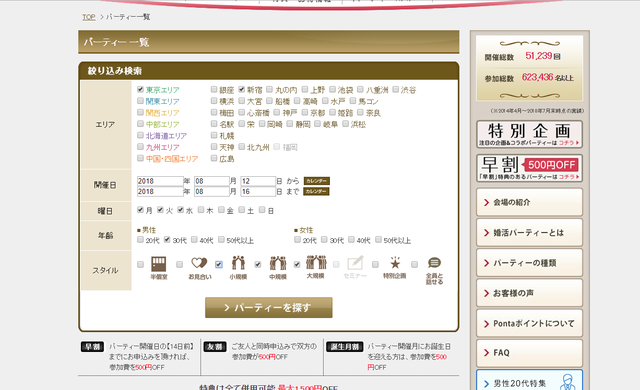Viewport: 640px width, 390px height.
Task: Click the パーティーを探す search button
Action: click(269, 307)
